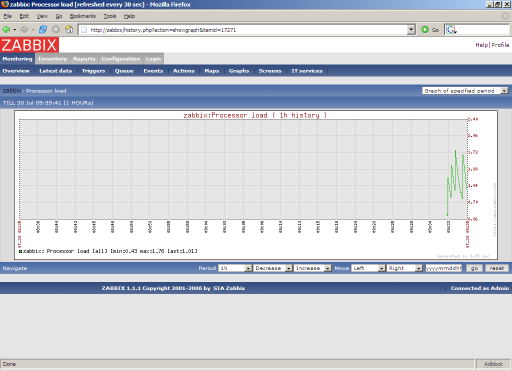The image size is (512, 371).
Task: Open the Move Left dropdown
Action: pos(368,268)
